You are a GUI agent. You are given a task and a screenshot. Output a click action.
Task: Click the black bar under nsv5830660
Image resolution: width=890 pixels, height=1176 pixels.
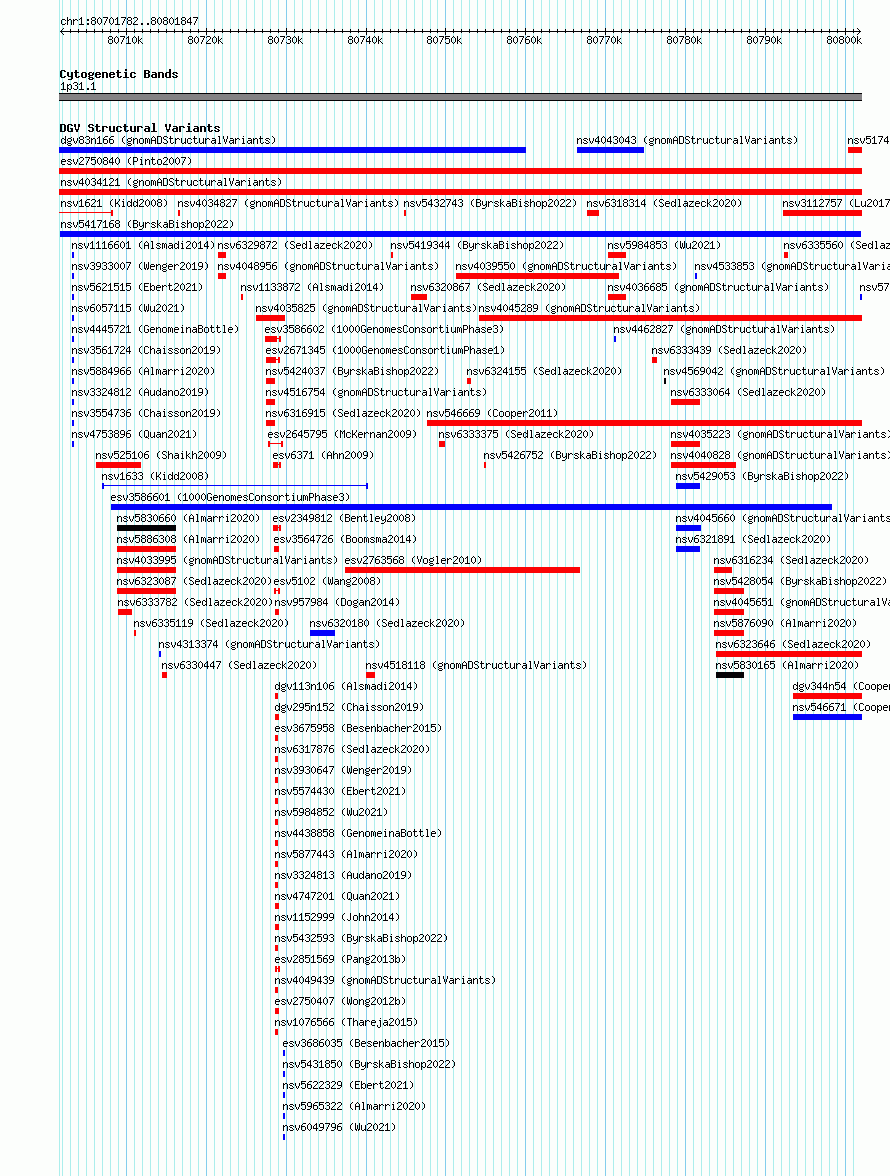coord(146,528)
